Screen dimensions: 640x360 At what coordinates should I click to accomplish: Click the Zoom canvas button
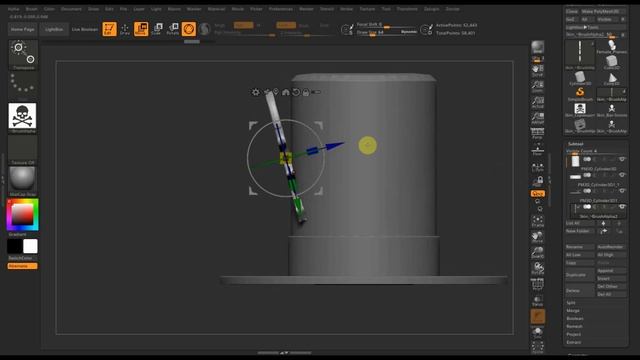pyautogui.click(x=538, y=86)
